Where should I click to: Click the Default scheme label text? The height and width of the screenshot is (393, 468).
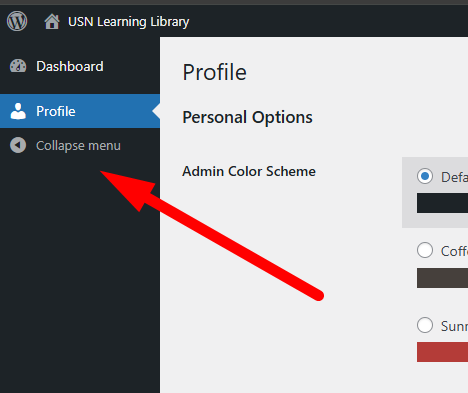point(454,177)
